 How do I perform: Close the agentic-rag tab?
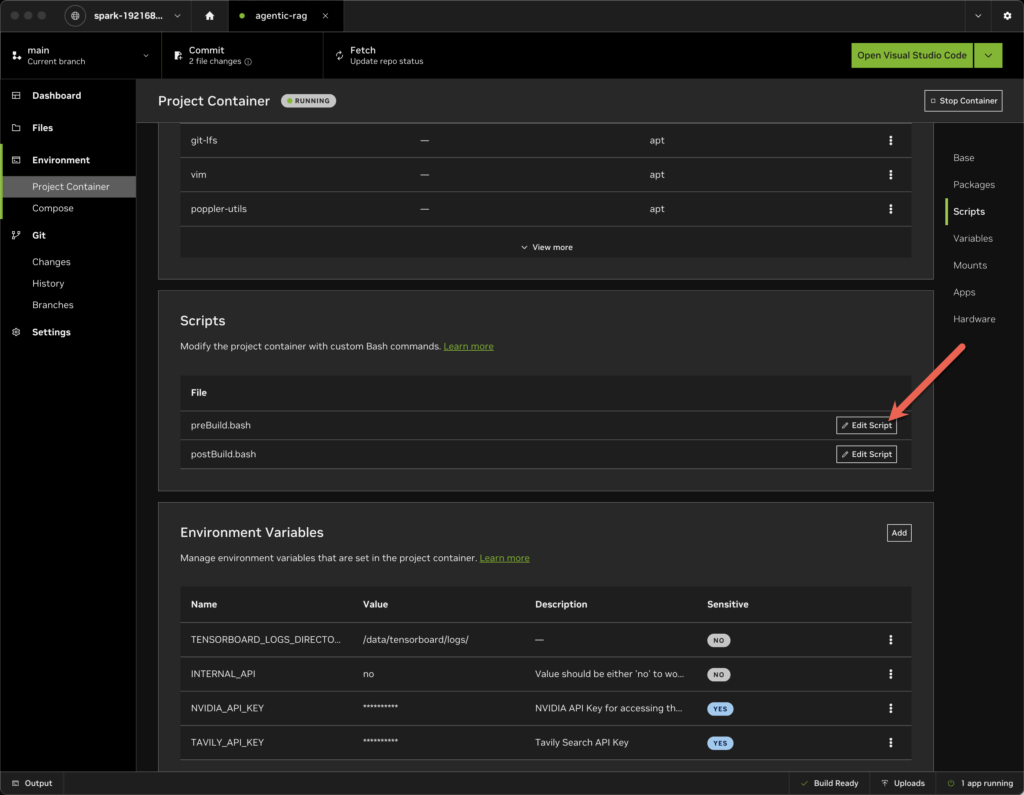pyautogui.click(x=325, y=16)
